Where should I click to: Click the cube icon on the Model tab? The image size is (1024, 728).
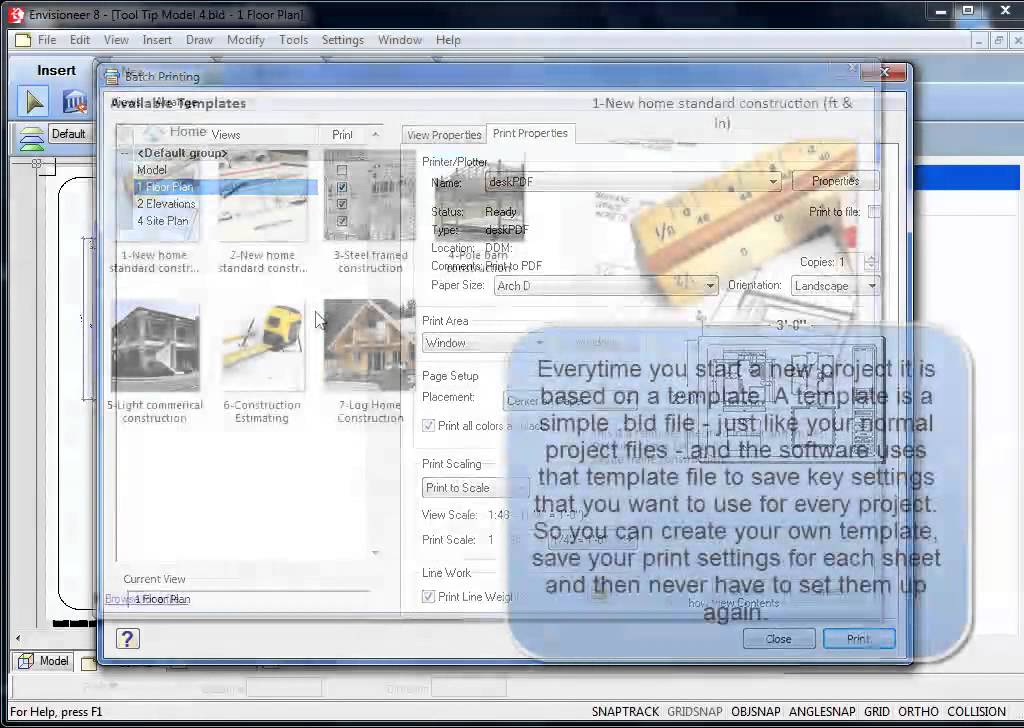point(25,661)
